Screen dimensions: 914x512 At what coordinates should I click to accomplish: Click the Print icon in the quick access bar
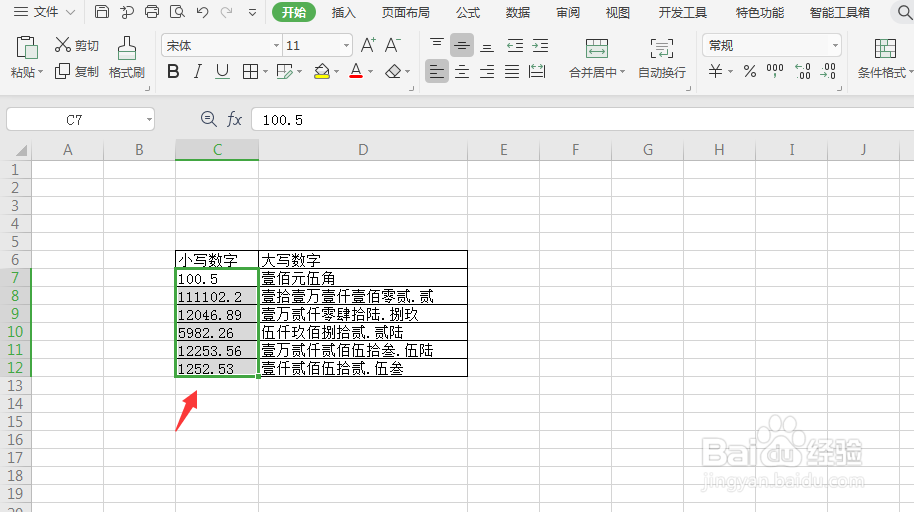tap(152, 12)
